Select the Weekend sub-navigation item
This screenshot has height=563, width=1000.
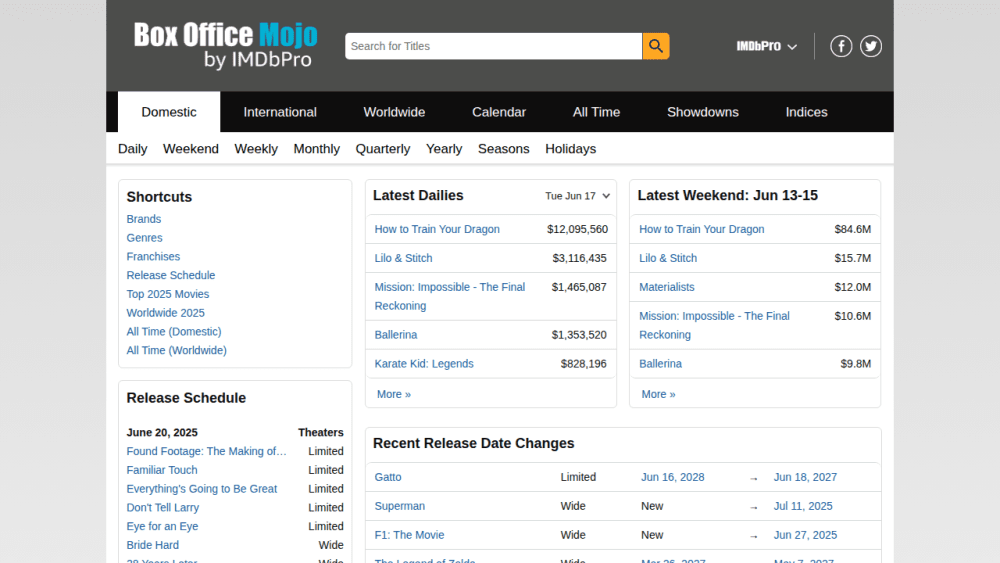click(x=191, y=149)
